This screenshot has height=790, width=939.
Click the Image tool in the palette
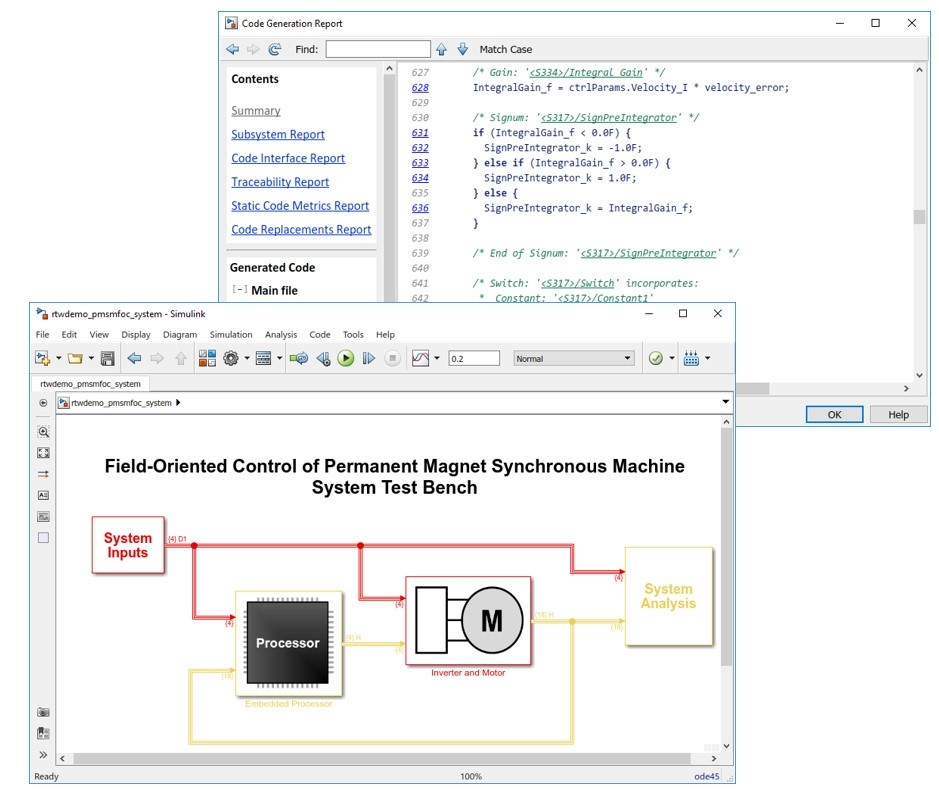[x=43, y=516]
